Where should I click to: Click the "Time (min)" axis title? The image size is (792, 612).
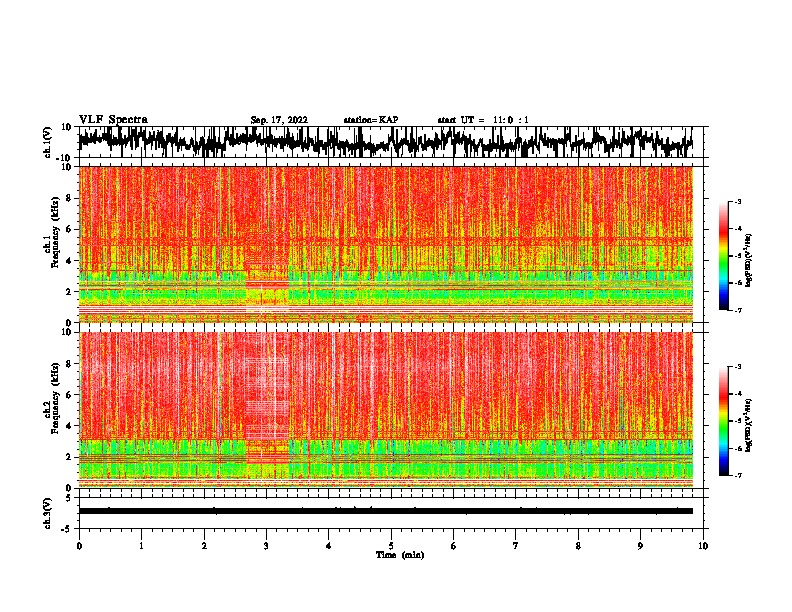(400, 555)
